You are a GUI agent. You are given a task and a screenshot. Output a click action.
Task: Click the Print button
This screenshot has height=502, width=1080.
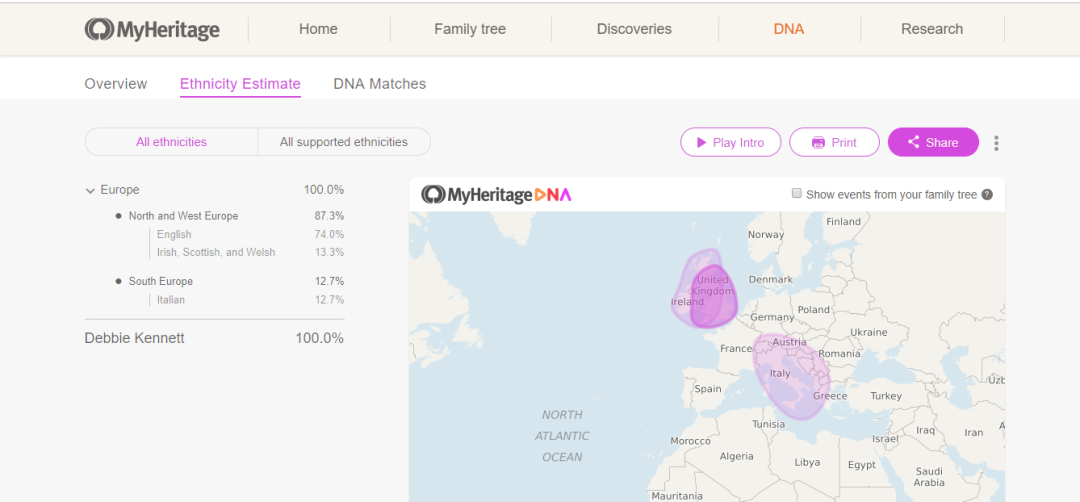pyautogui.click(x=834, y=143)
